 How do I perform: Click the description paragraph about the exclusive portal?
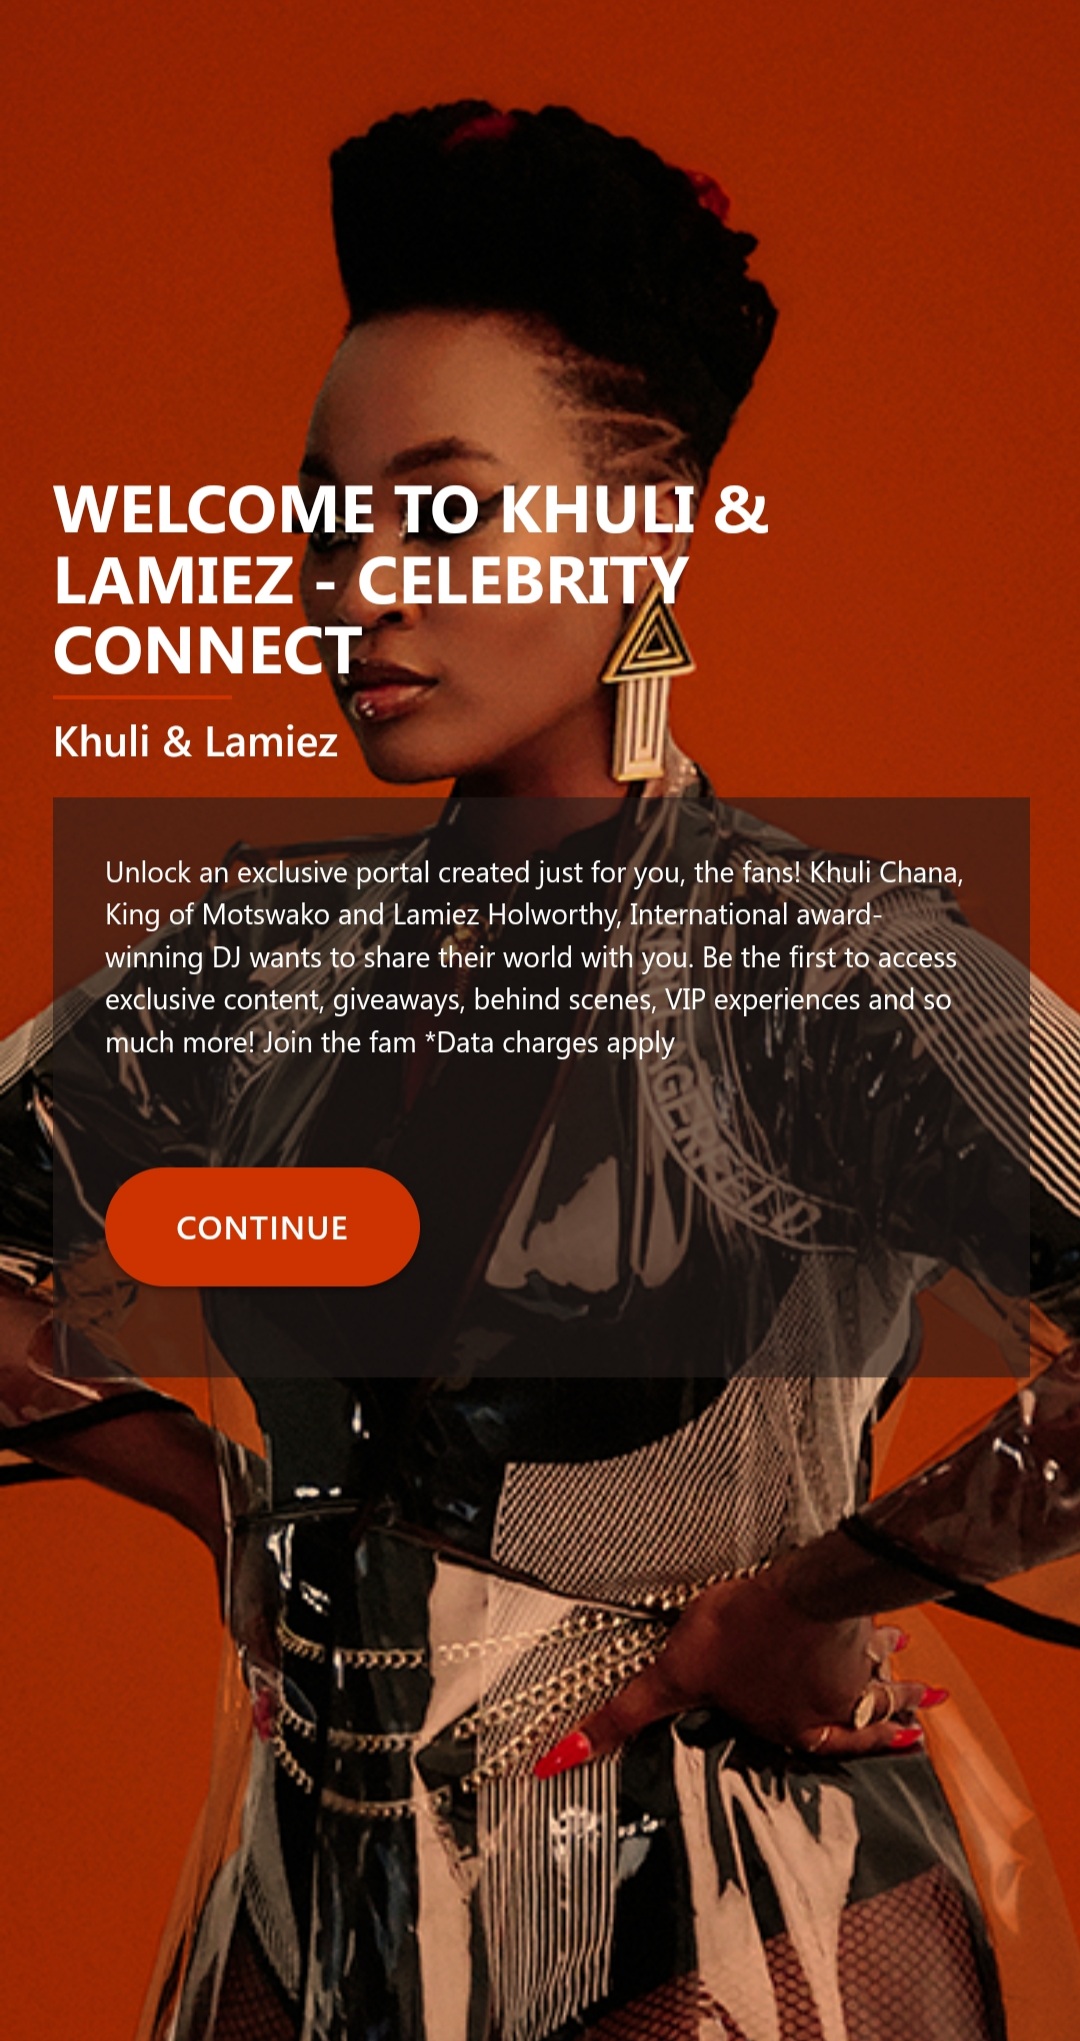[x=534, y=957]
